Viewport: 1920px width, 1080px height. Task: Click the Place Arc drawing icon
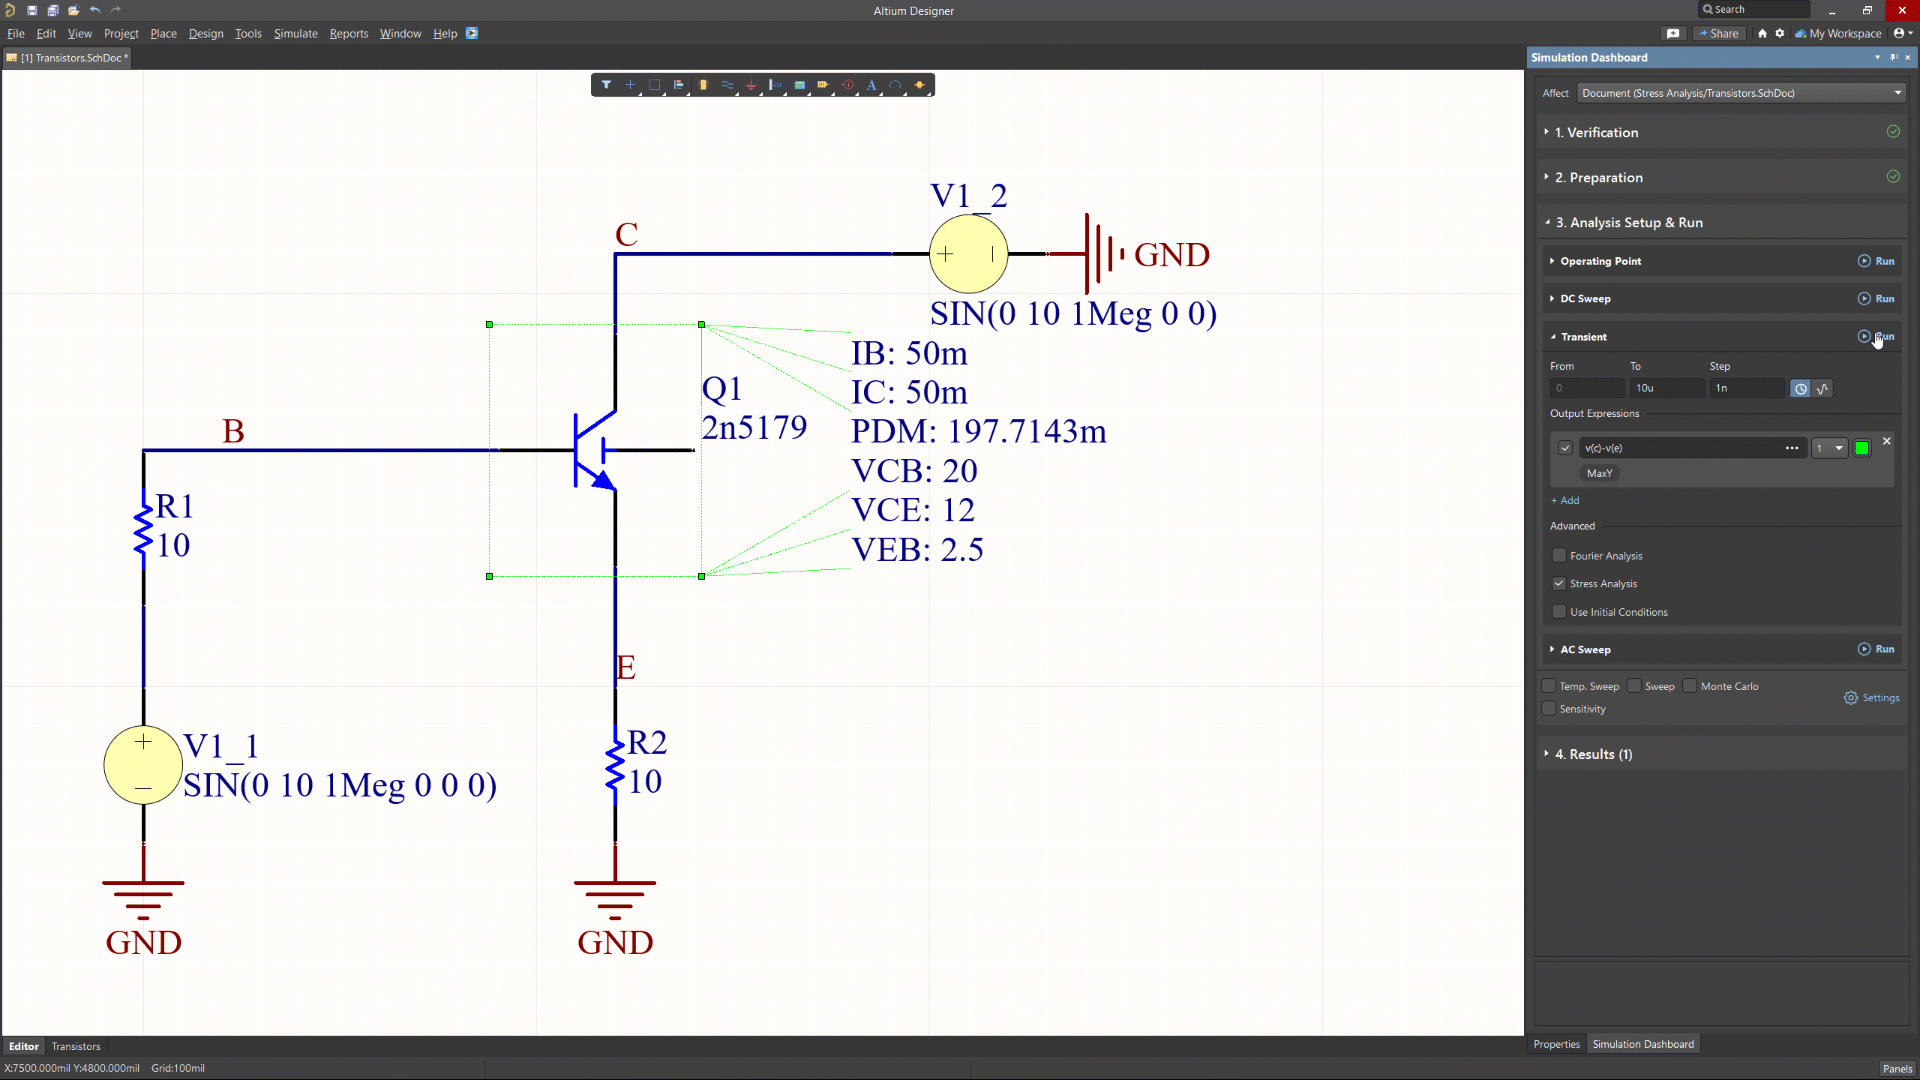click(x=896, y=85)
